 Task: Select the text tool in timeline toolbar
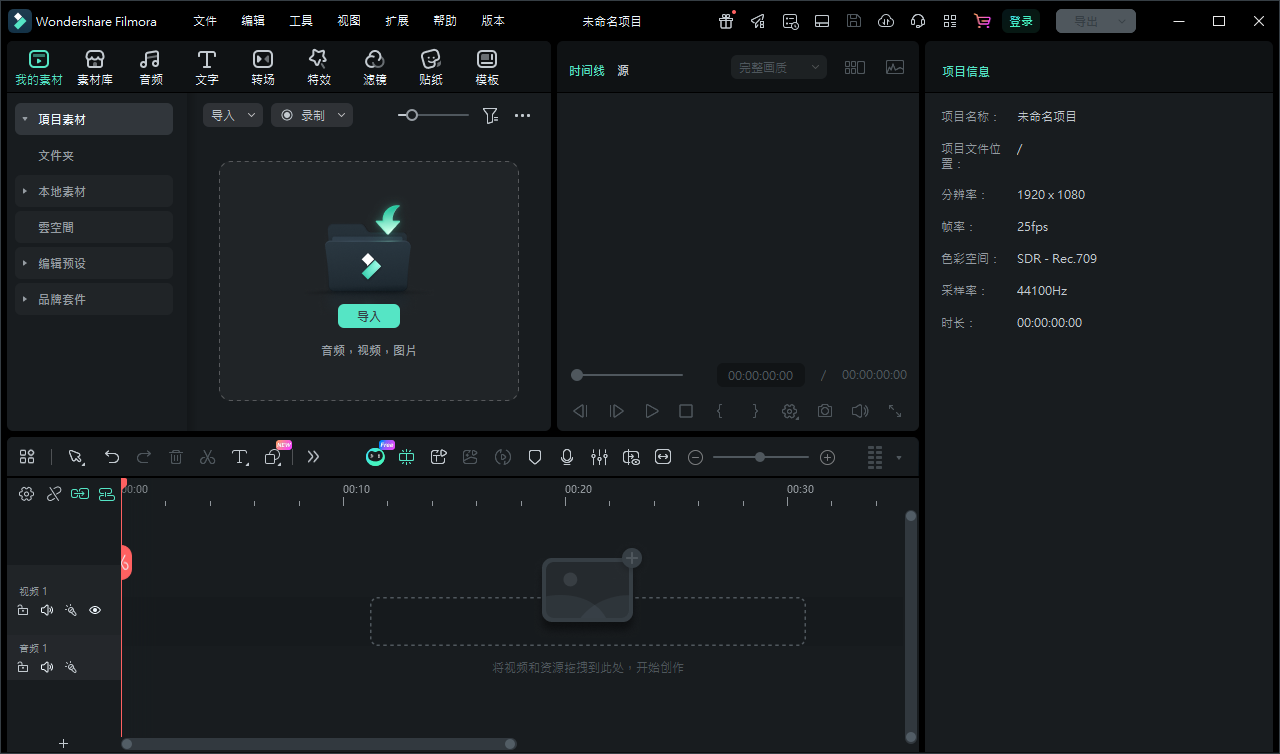[x=240, y=457]
